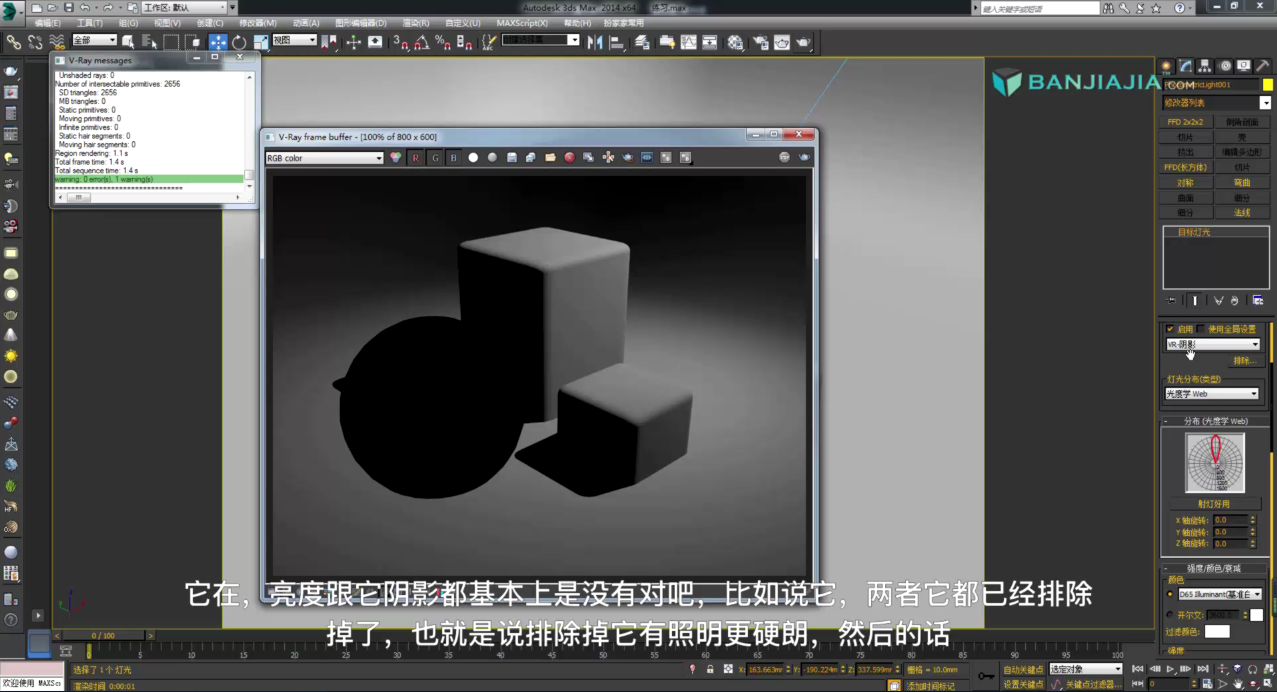
Task: Toggle green channel in V-Ray frame buffer
Action: click(x=435, y=157)
